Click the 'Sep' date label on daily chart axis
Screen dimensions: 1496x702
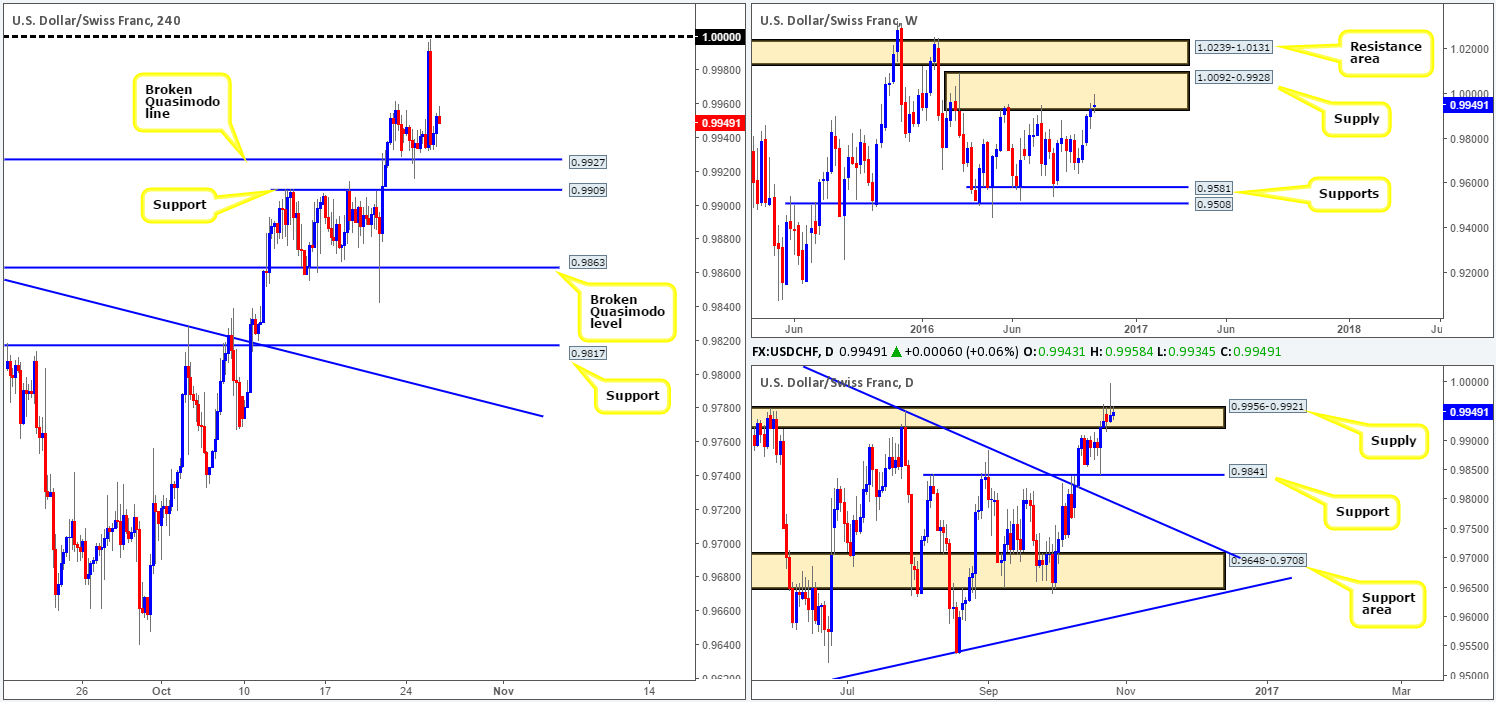click(989, 691)
